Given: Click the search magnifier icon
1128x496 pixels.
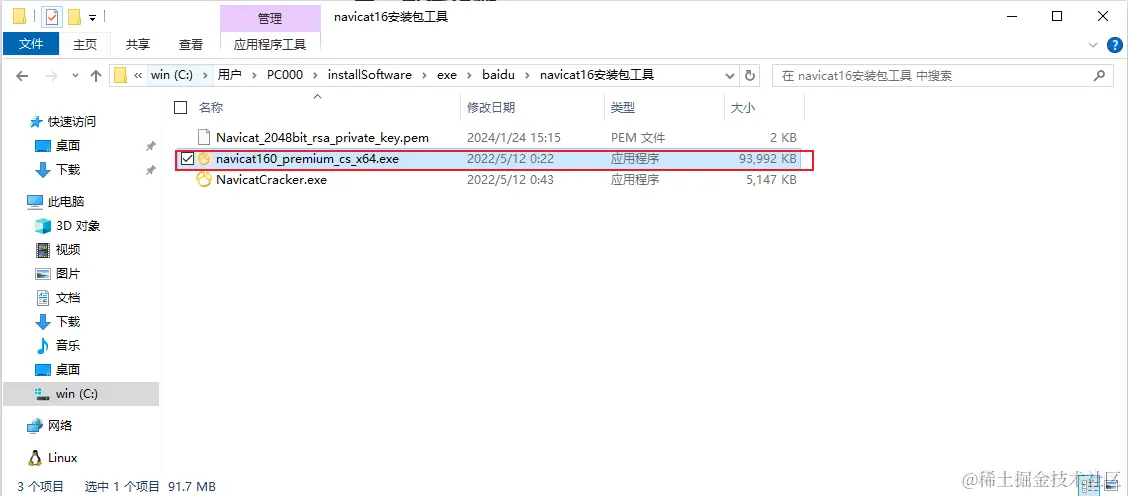Looking at the screenshot, I should click(1099, 75).
